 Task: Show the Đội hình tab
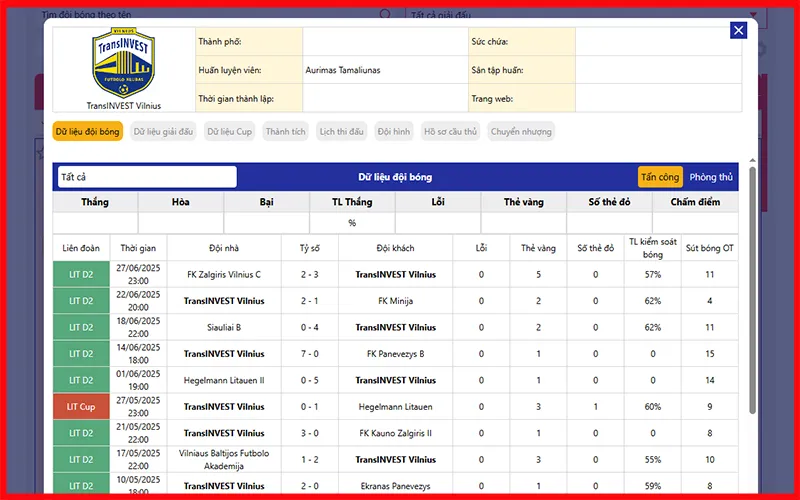tap(394, 131)
